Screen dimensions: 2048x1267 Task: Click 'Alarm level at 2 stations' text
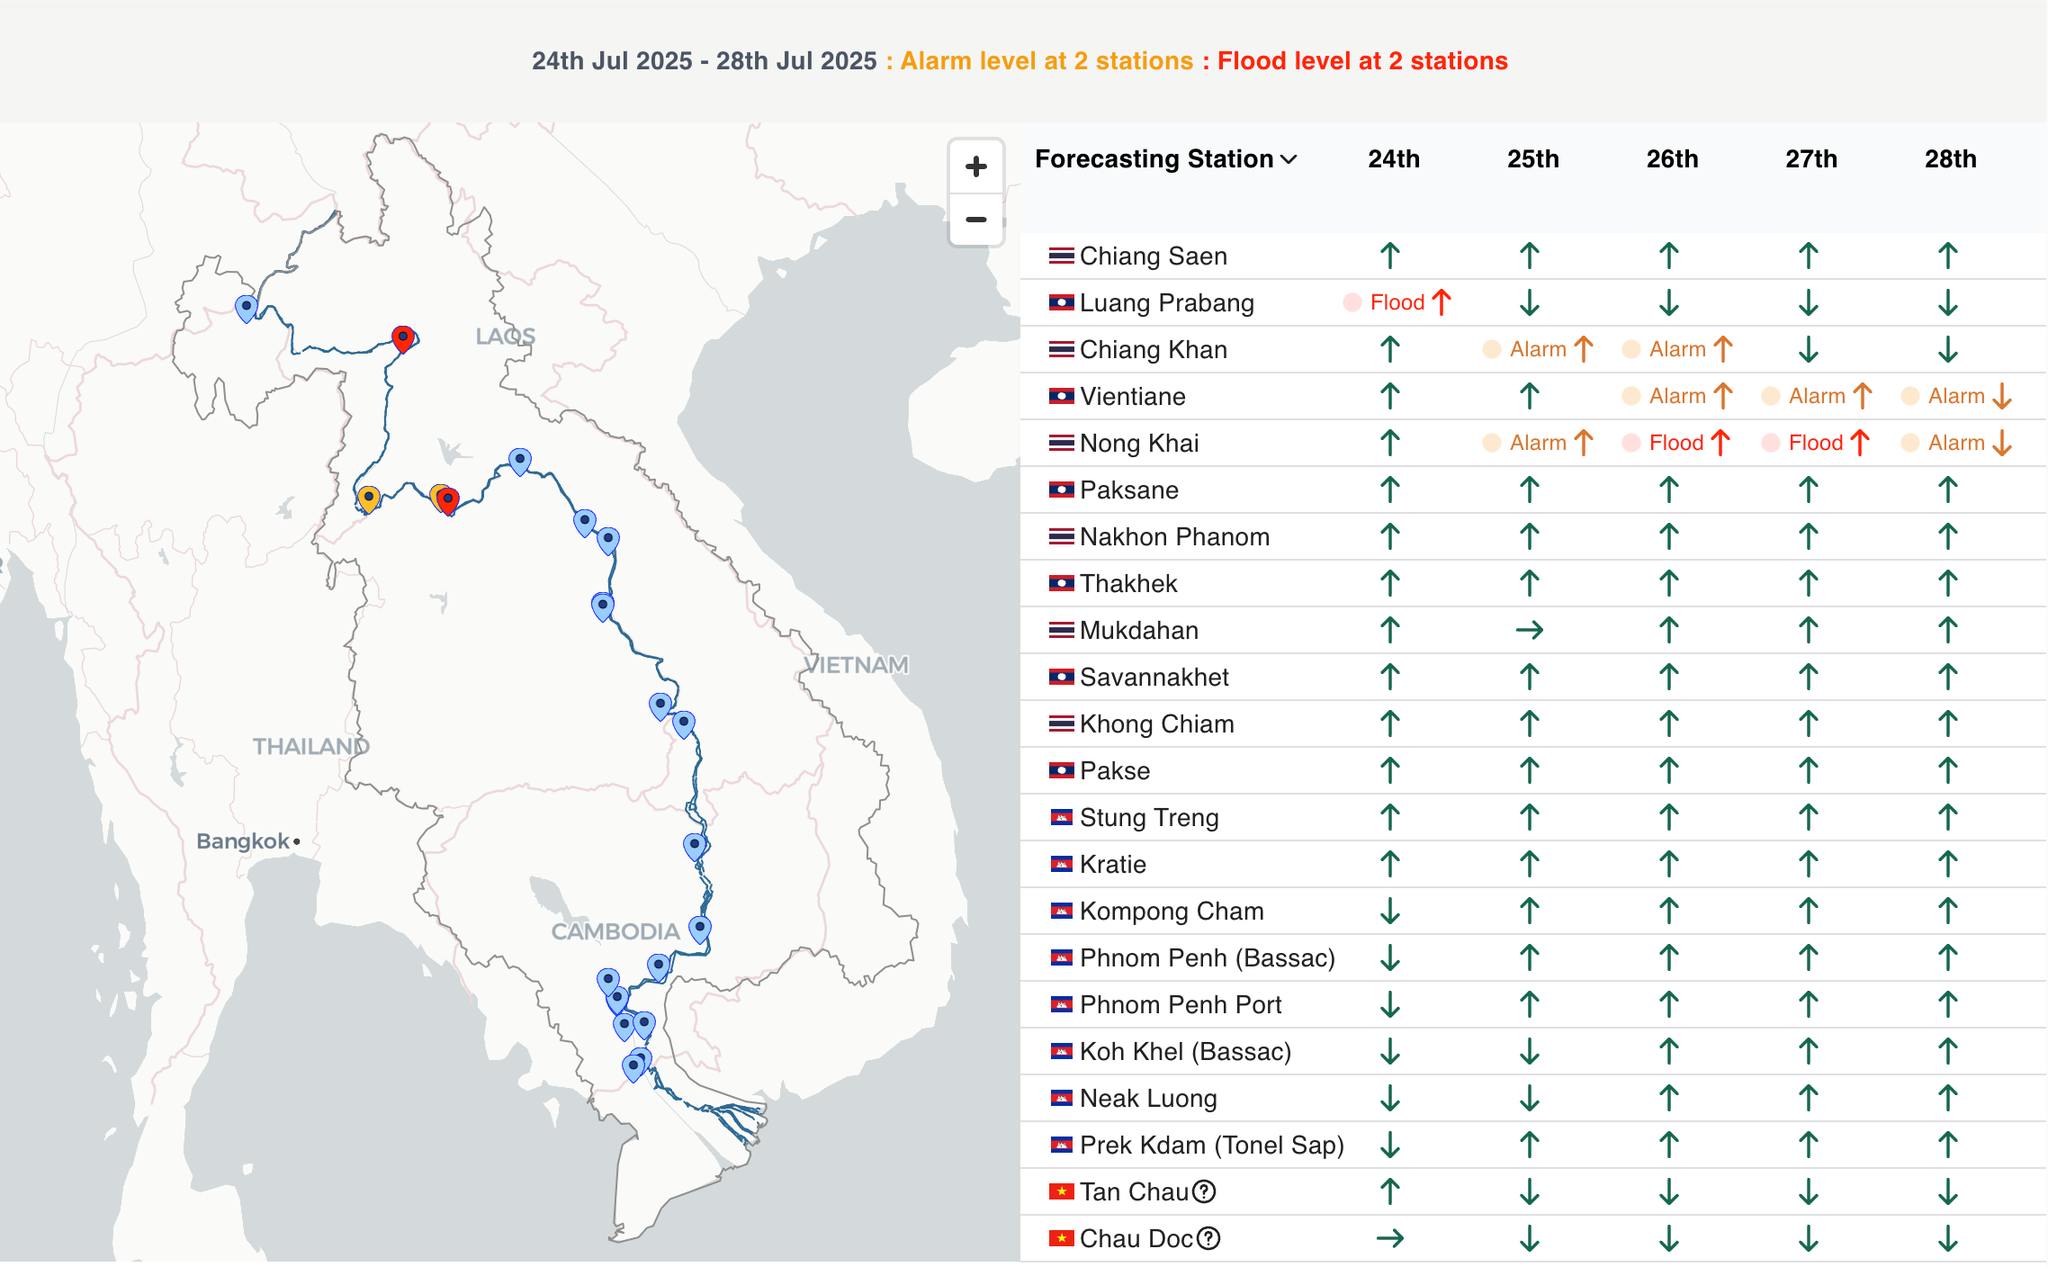[1046, 61]
